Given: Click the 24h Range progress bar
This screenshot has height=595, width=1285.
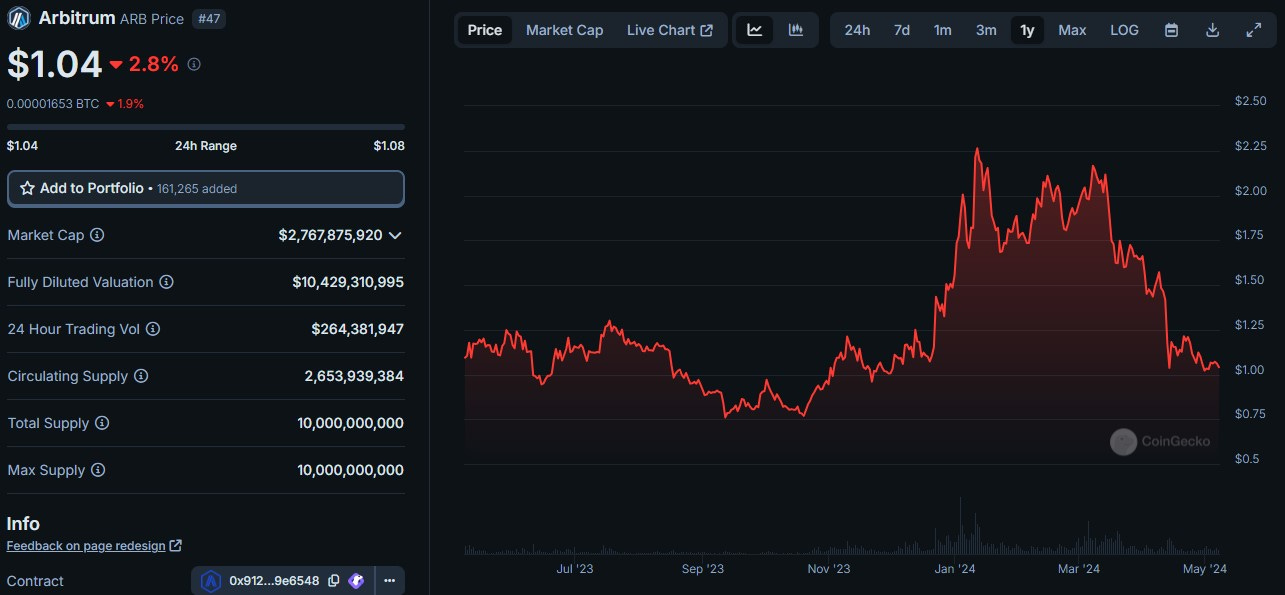Looking at the screenshot, I should tap(206, 127).
